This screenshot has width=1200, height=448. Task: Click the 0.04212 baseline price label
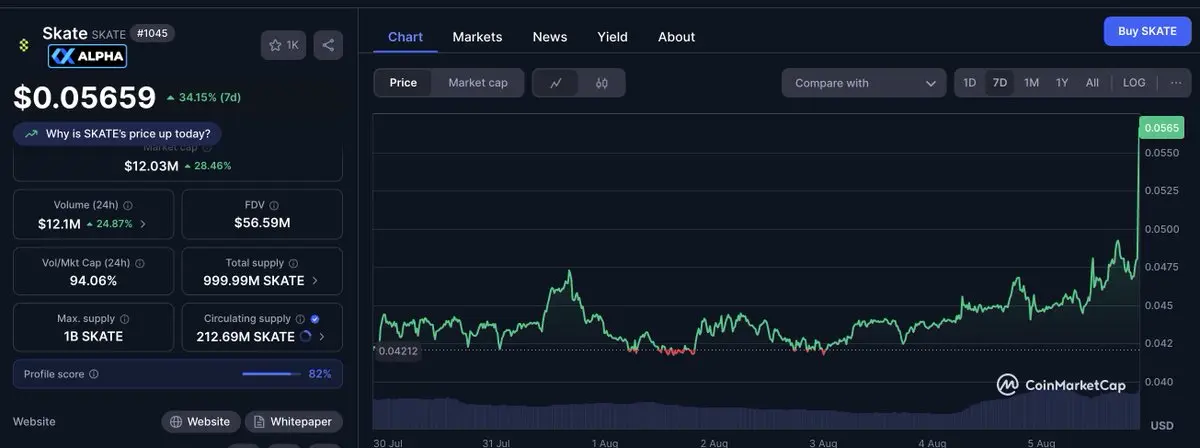[x=398, y=351]
